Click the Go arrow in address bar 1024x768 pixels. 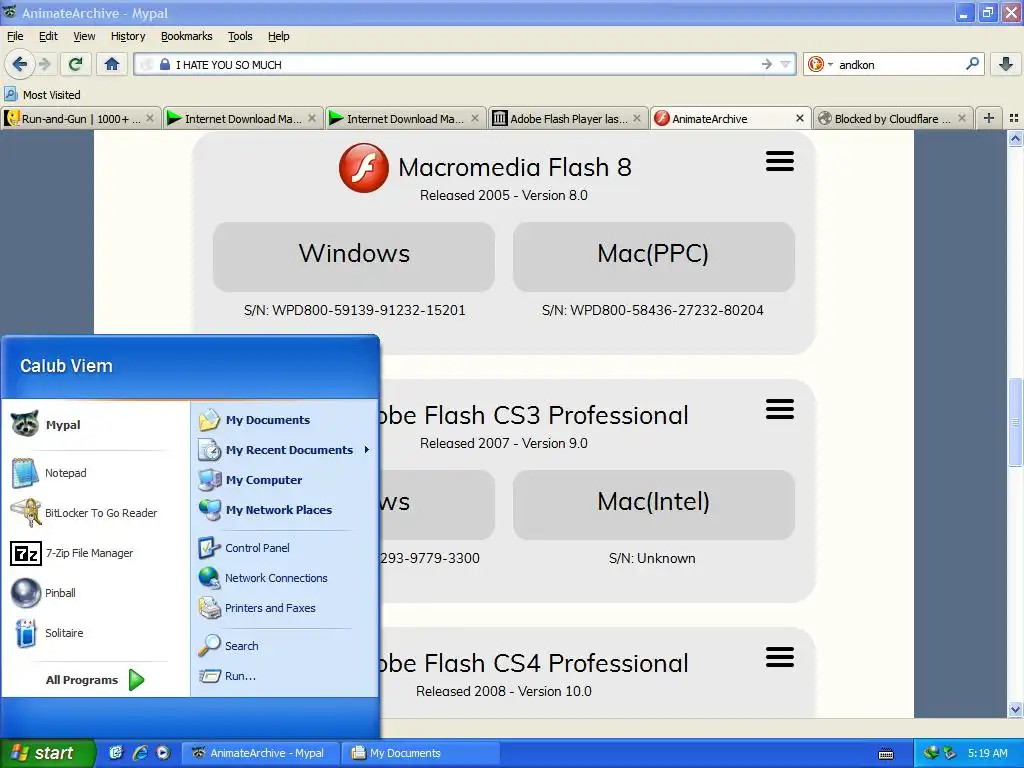point(766,64)
